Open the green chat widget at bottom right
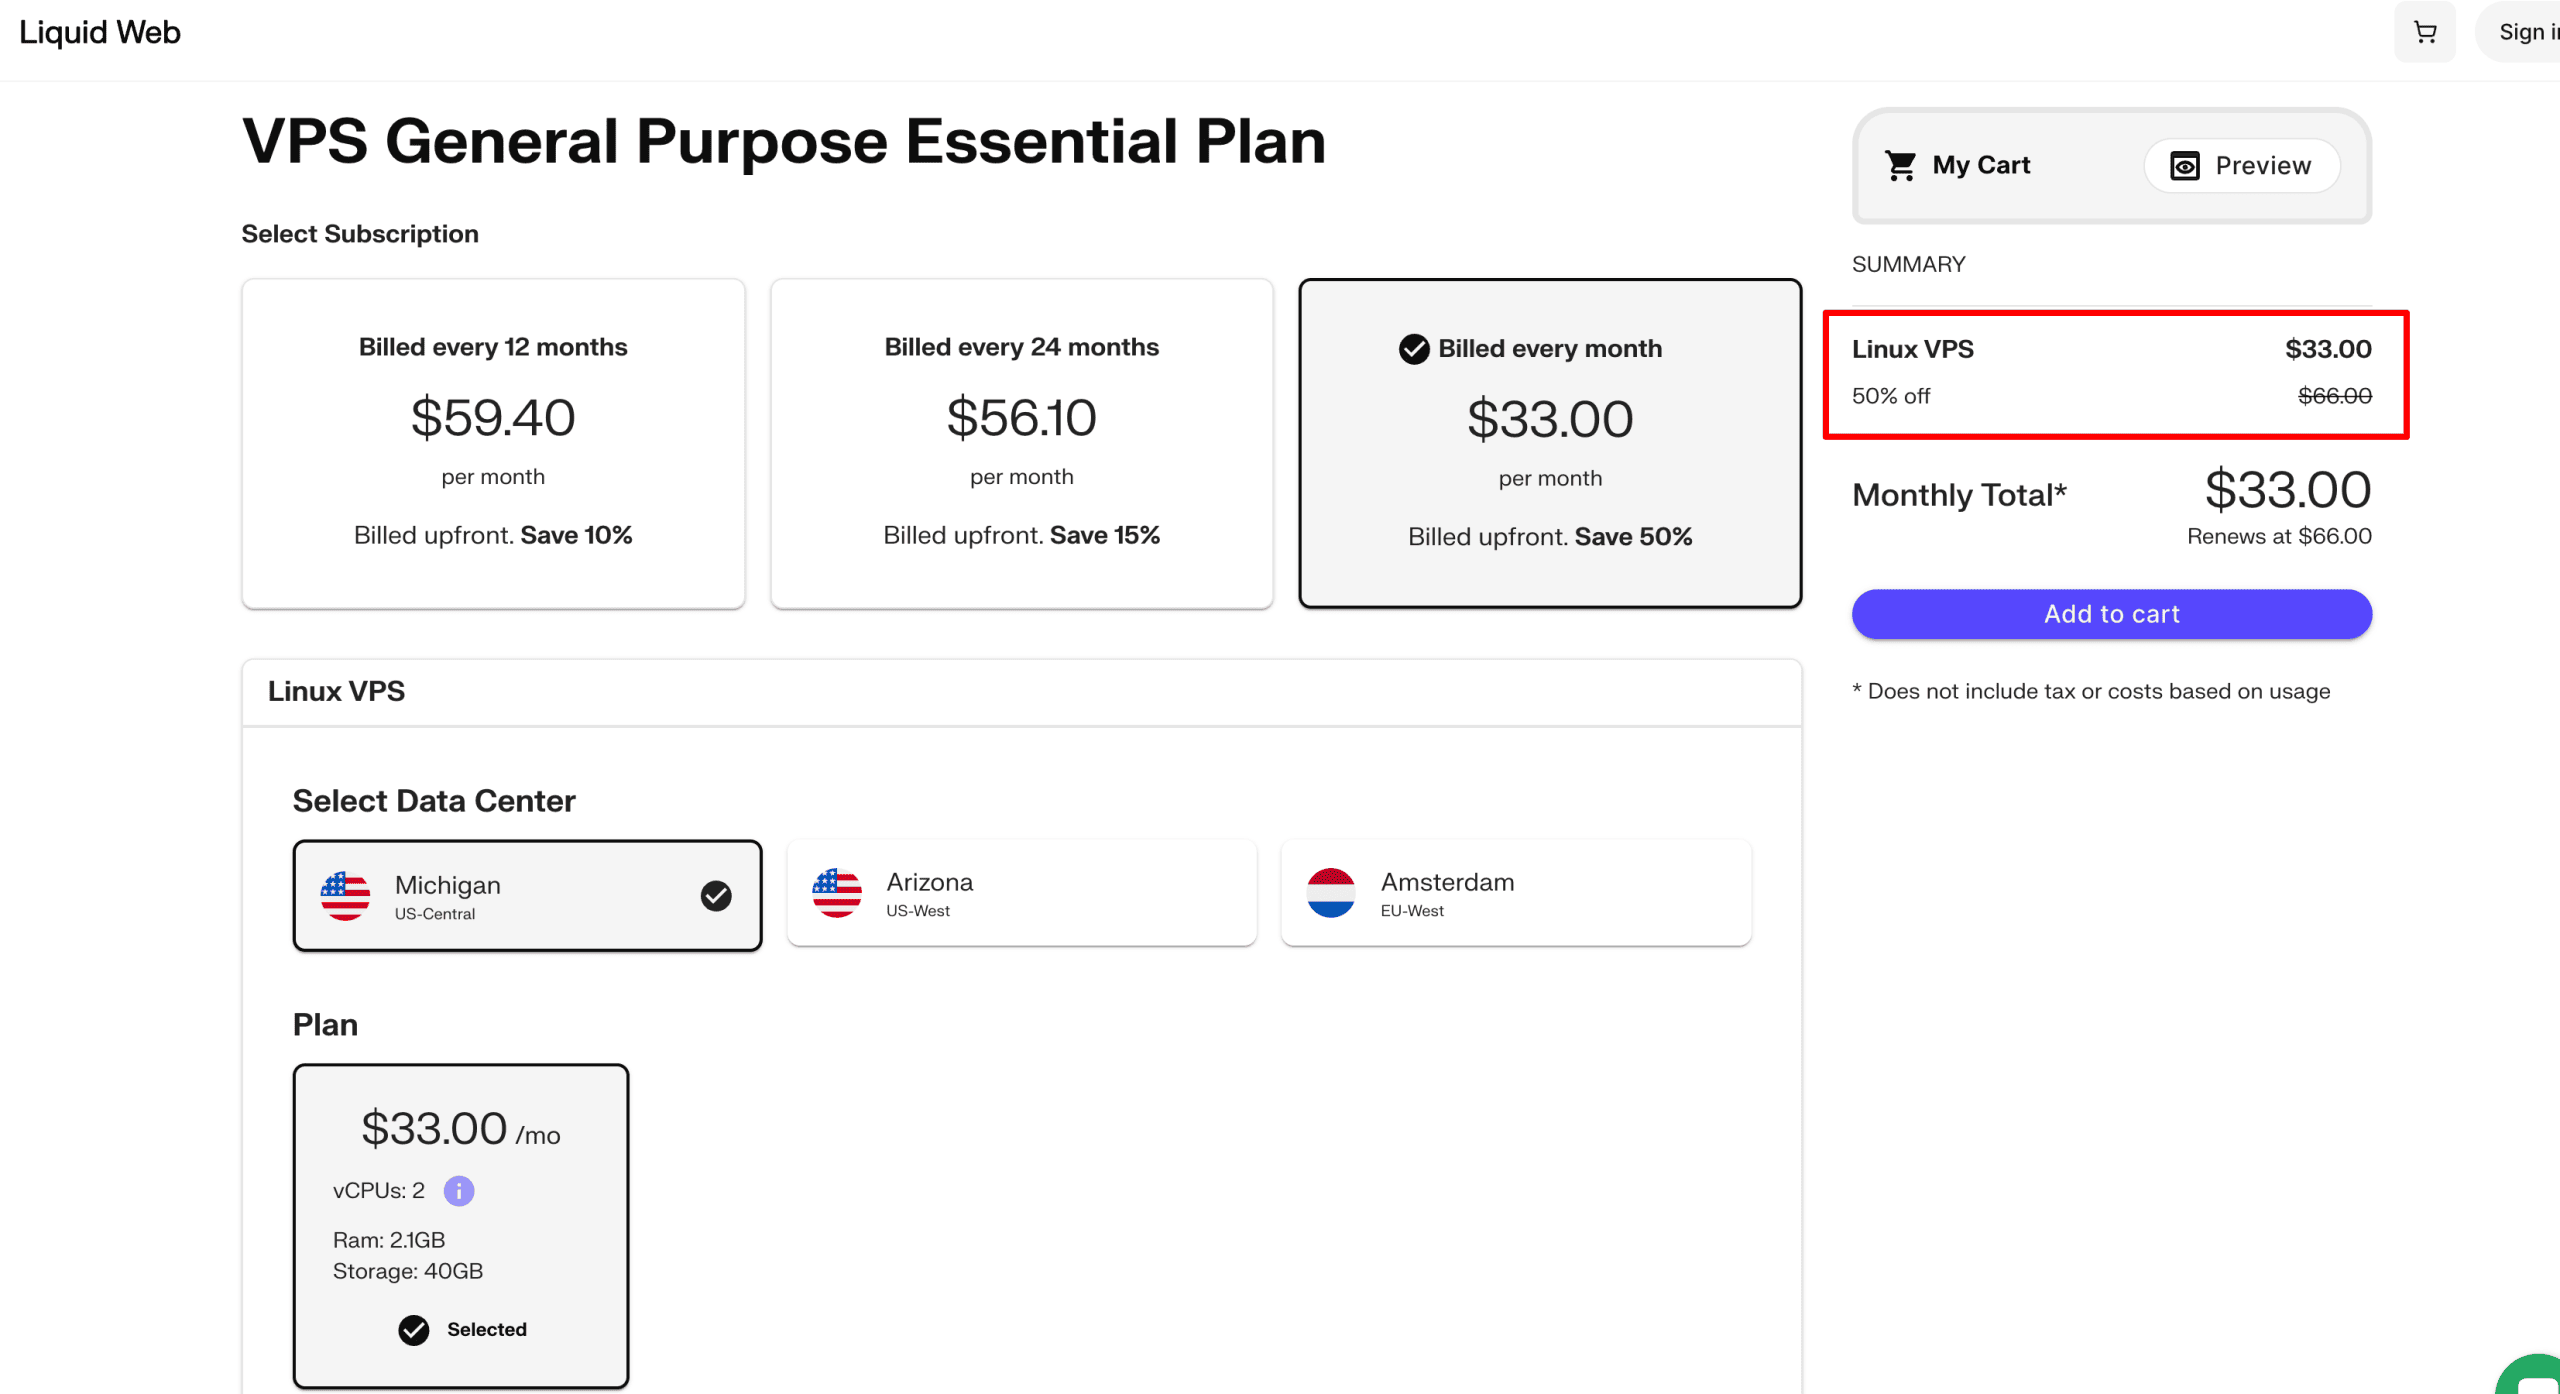Image resolution: width=2560 pixels, height=1394 pixels. click(2534, 1381)
